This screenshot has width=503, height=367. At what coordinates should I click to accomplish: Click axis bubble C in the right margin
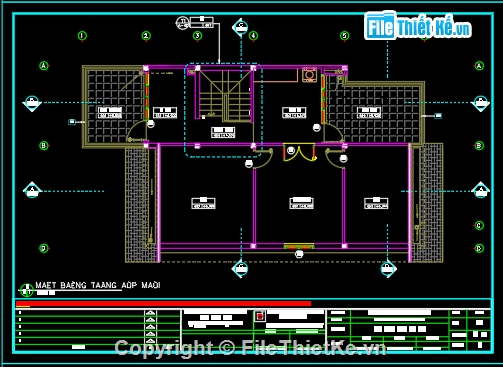[x=479, y=226]
